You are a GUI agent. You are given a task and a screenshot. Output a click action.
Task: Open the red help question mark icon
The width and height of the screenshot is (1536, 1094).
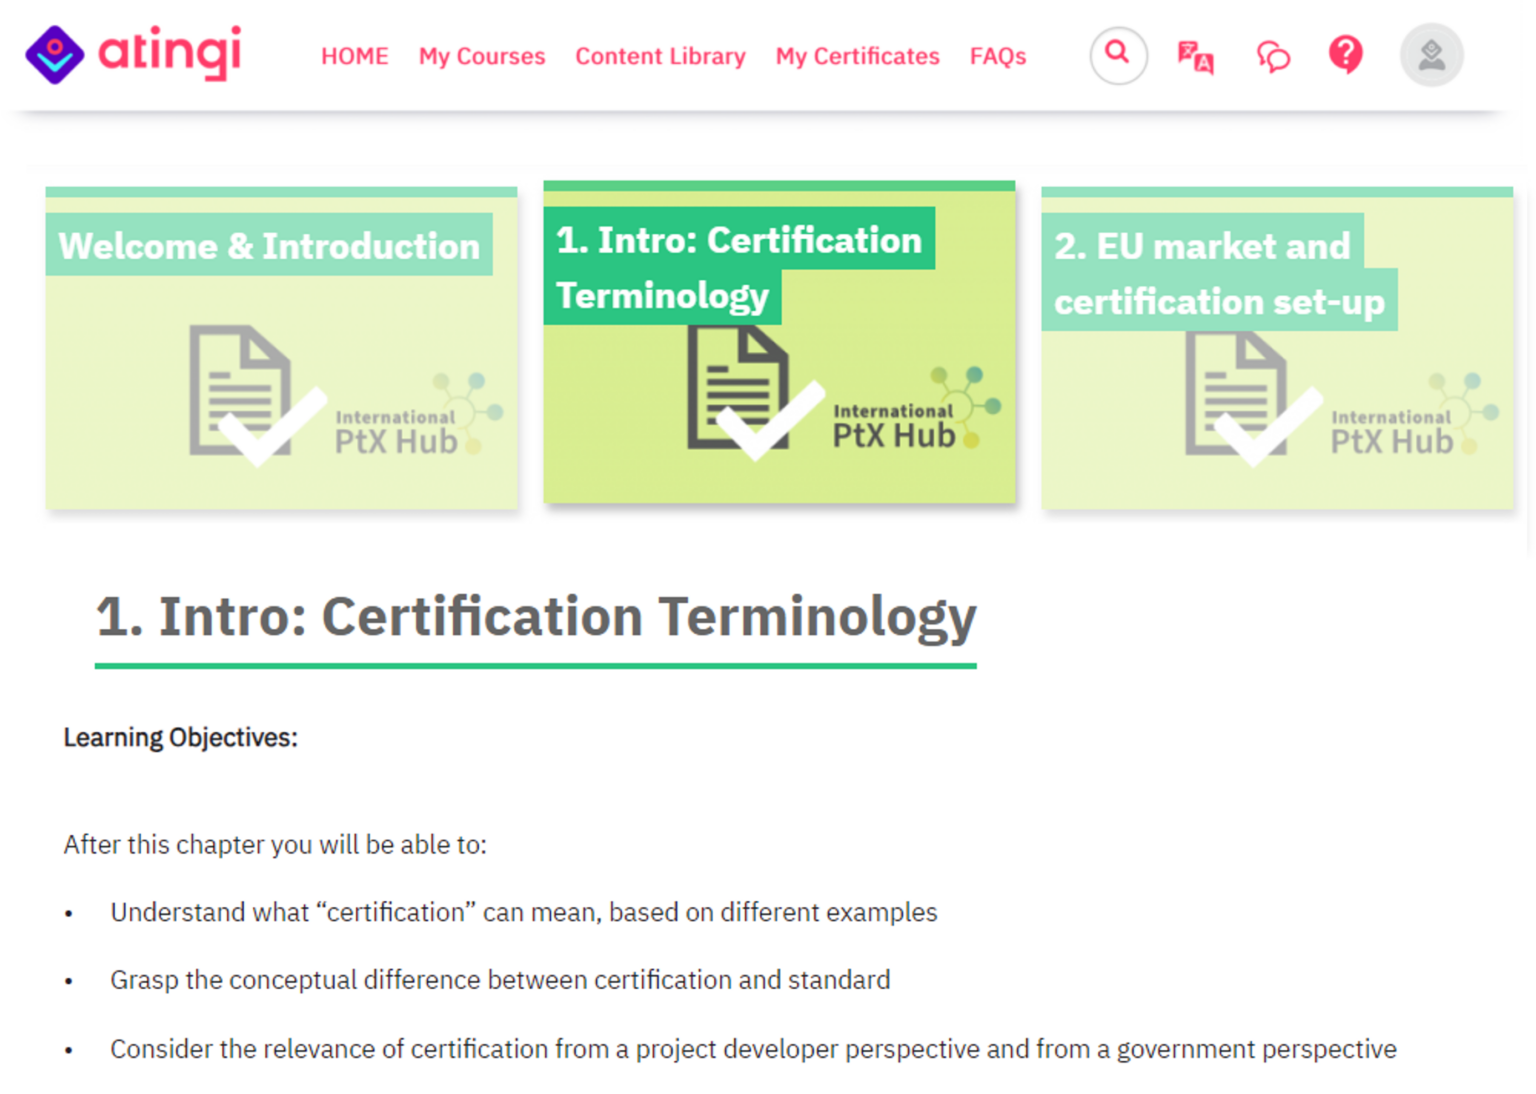click(x=1345, y=56)
